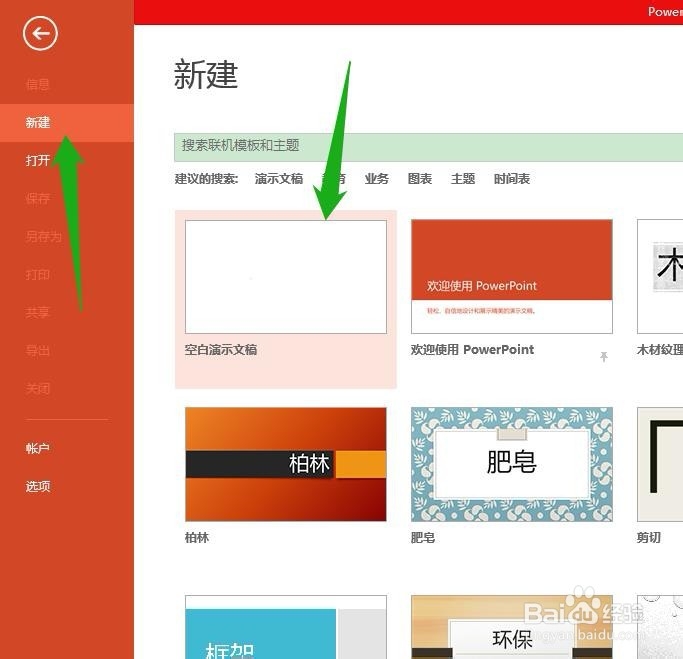Search suggested term 时间表
This screenshot has width=683, height=659.
(x=512, y=179)
